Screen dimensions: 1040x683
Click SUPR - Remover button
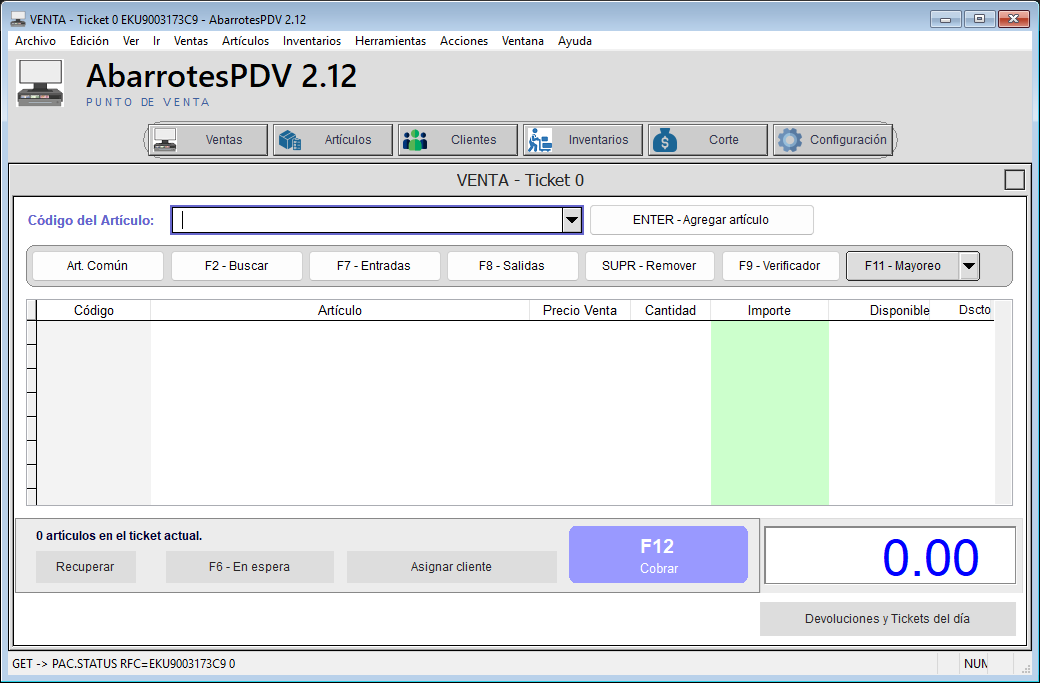coord(649,266)
